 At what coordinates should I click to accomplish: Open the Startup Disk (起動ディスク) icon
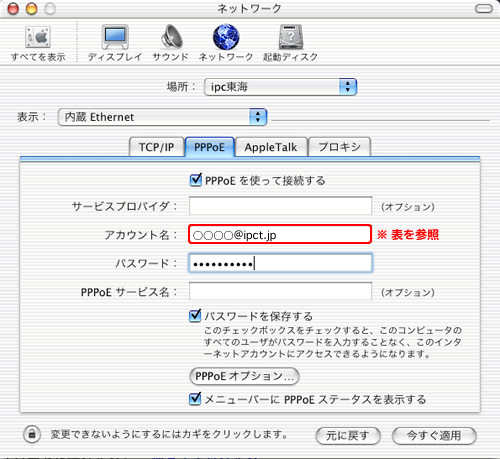tap(291, 37)
